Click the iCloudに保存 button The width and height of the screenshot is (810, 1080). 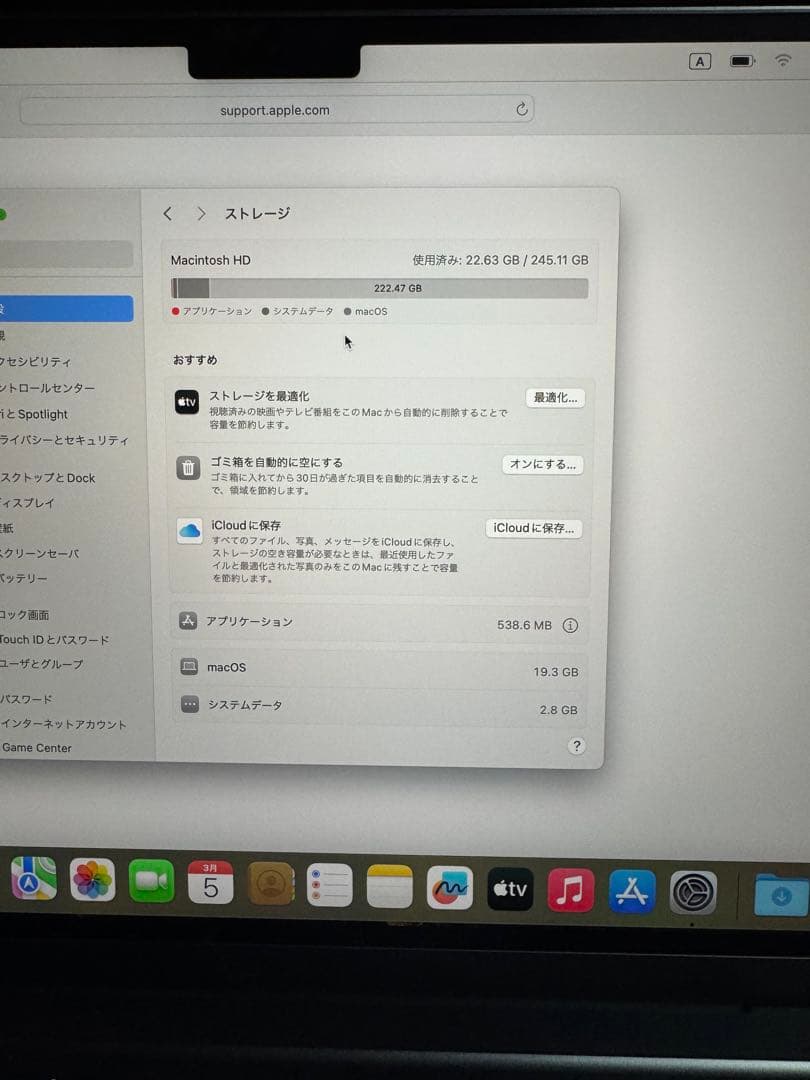[534, 528]
